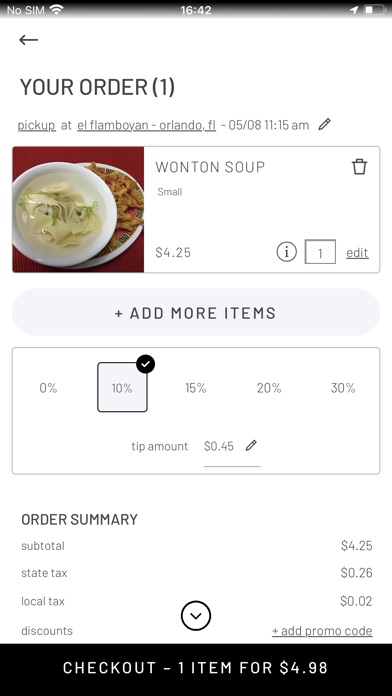Tap the location arrow in status bar
392x696 pixels.
pos(353,10)
